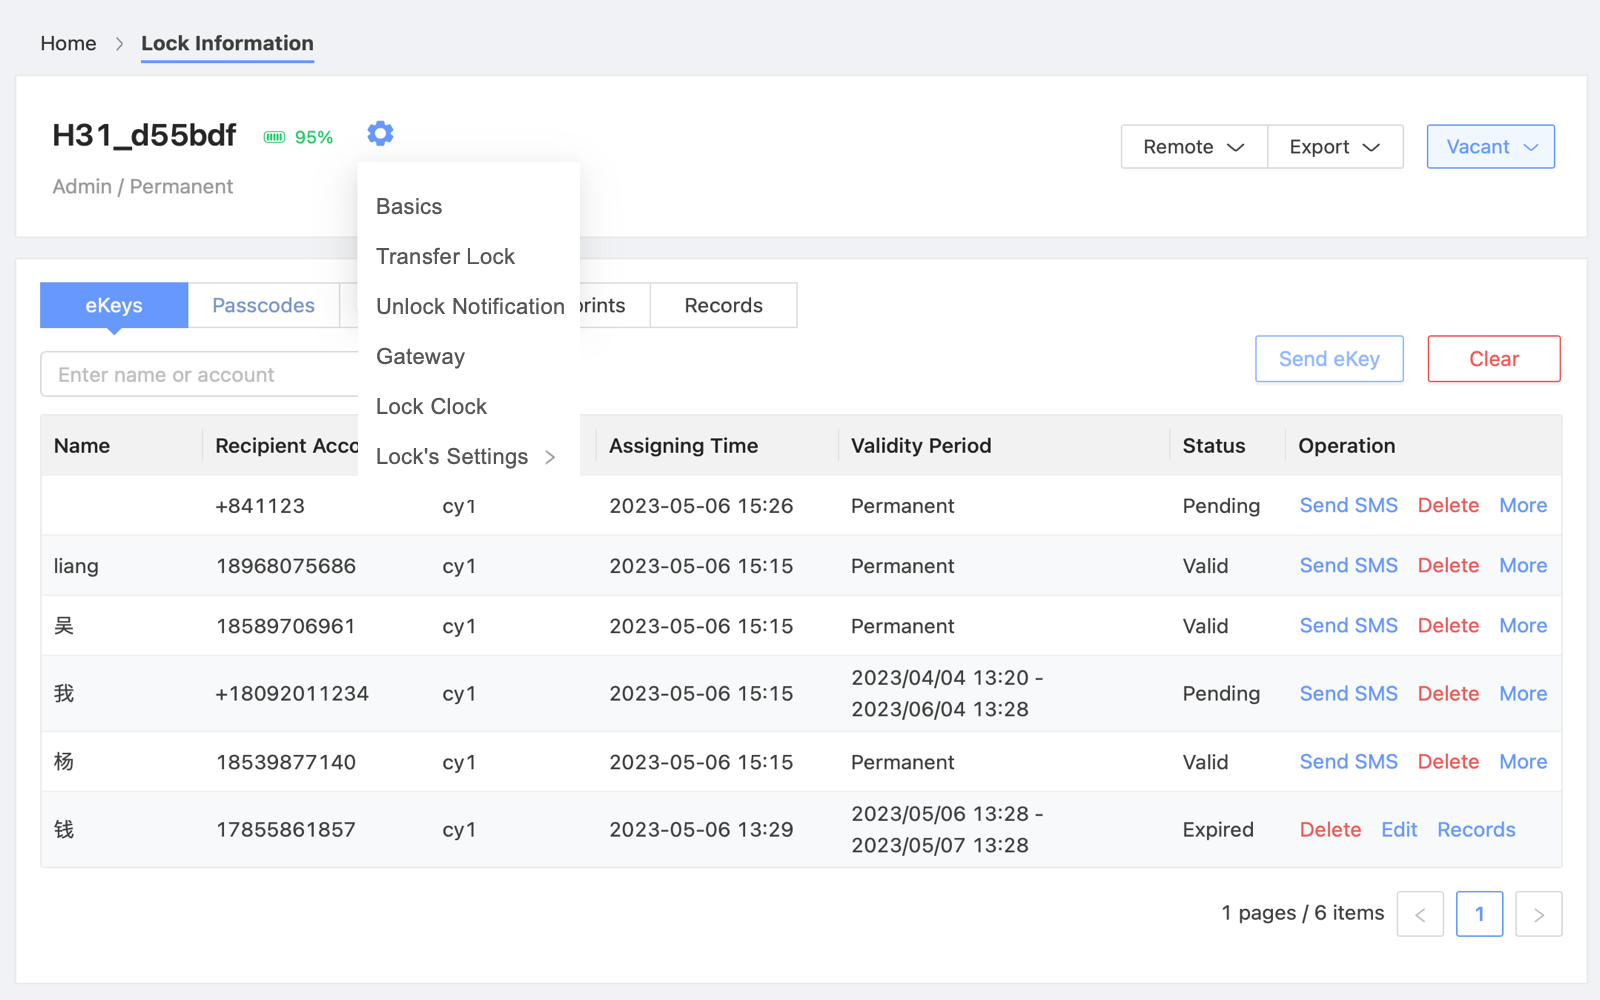Image resolution: width=1600 pixels, height=1000 pixels.
Task: Open the Export dropdown
Action: tap(1335, 147)
